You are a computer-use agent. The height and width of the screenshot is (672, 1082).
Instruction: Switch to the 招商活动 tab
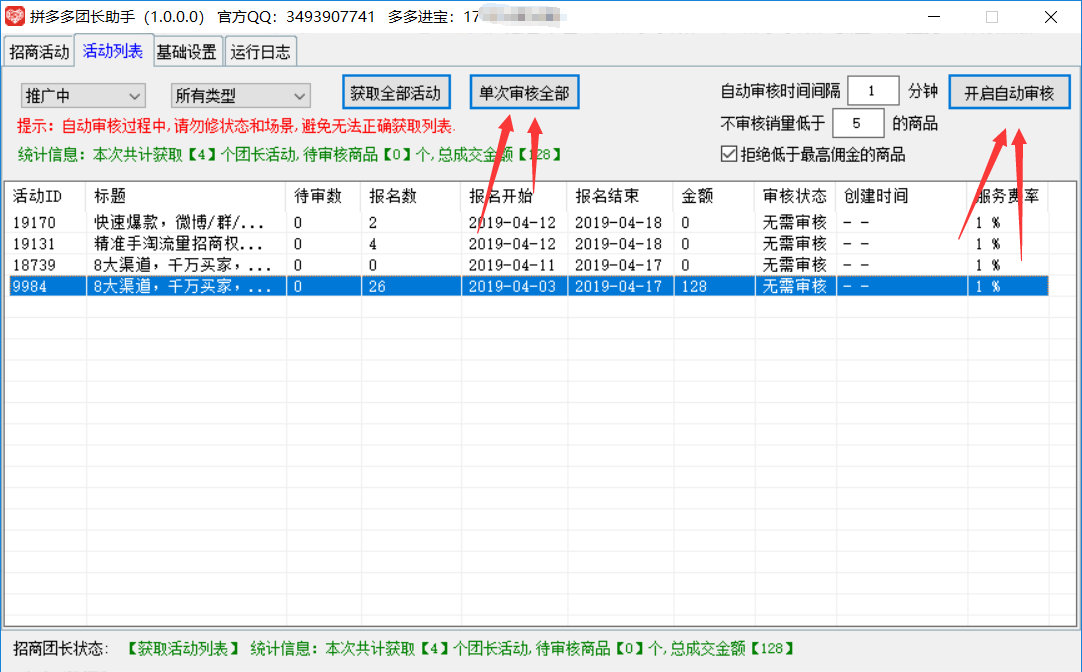click(40, 52)
